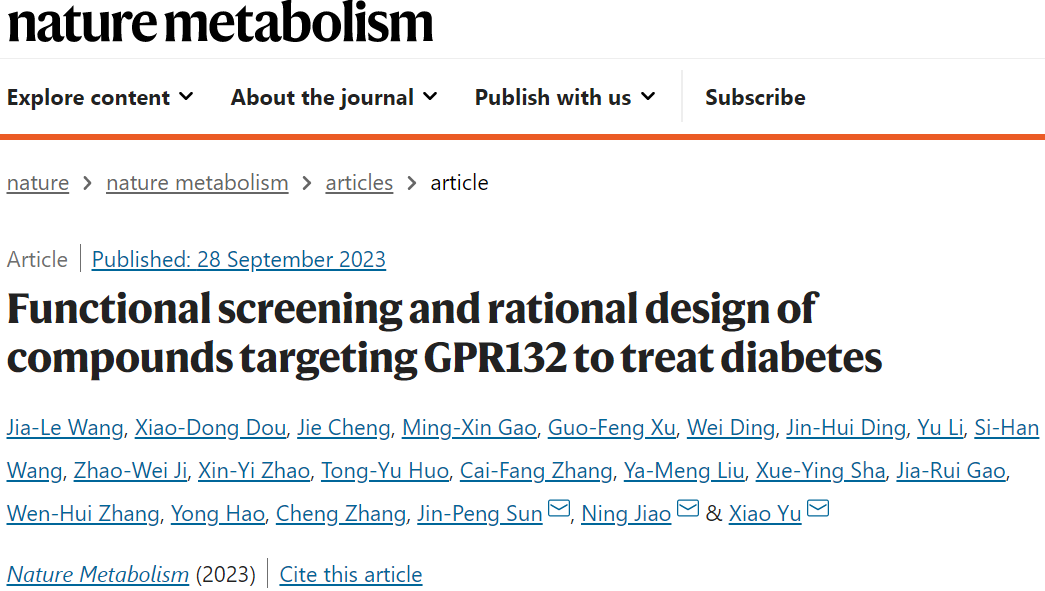Navigate to the articles breadcrumb
Image resolution: width=1045 pixels, height=591 pixels.
tap(359, 183)
